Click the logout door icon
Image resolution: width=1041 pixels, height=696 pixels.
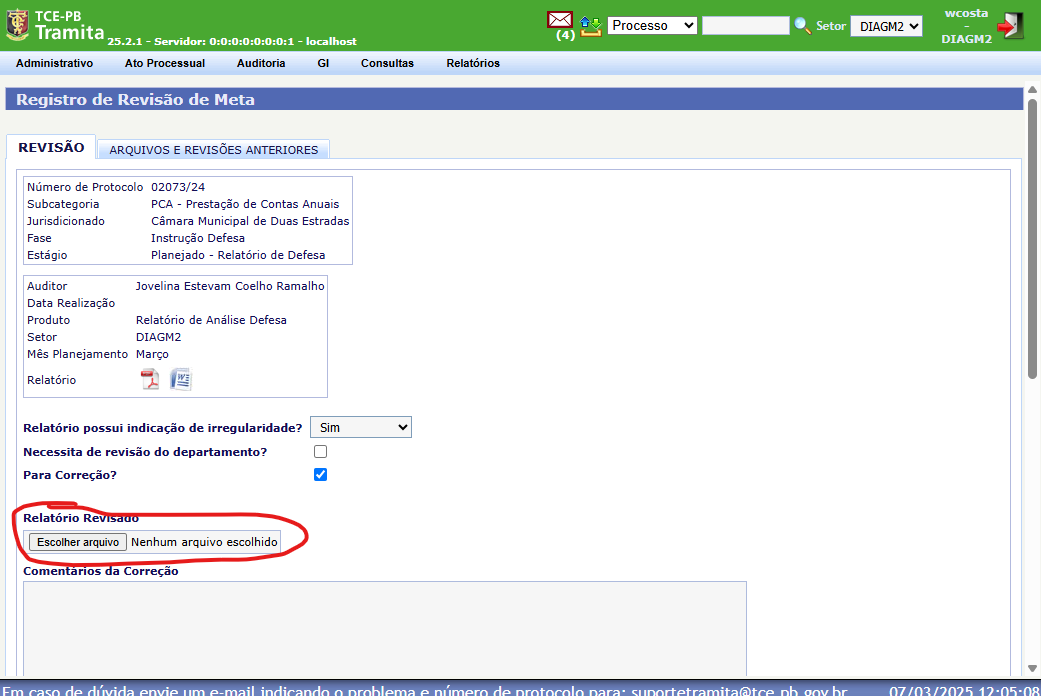click(1010, 26)
